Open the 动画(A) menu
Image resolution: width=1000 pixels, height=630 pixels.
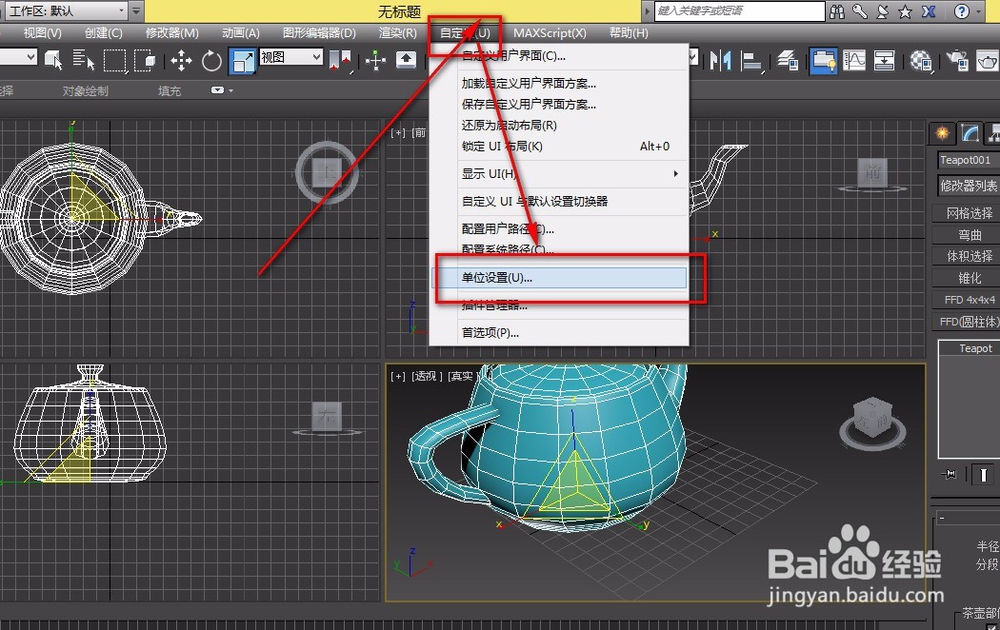click(240, 33)
